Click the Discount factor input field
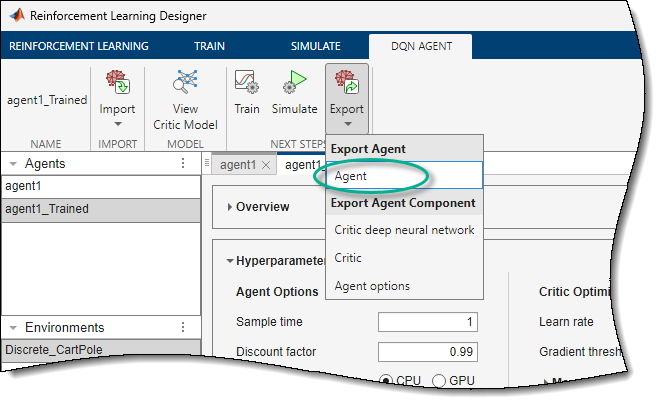Image resolution: width=661 pixels, height=405 pixels. click(x=428, y=352)
